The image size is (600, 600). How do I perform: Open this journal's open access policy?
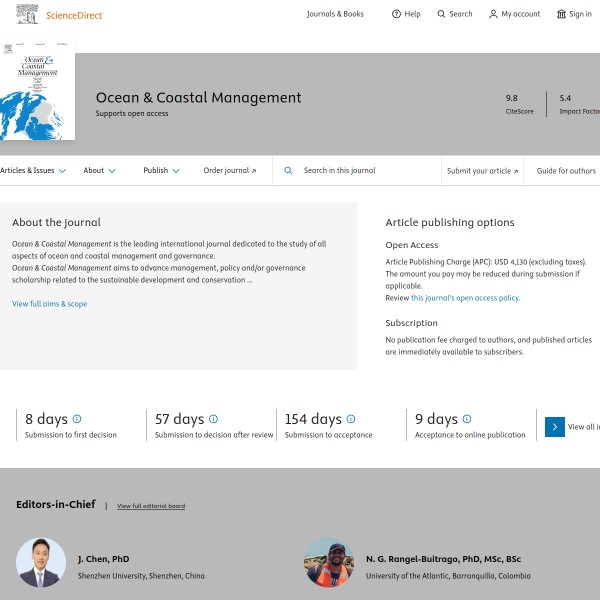(465, 298)
